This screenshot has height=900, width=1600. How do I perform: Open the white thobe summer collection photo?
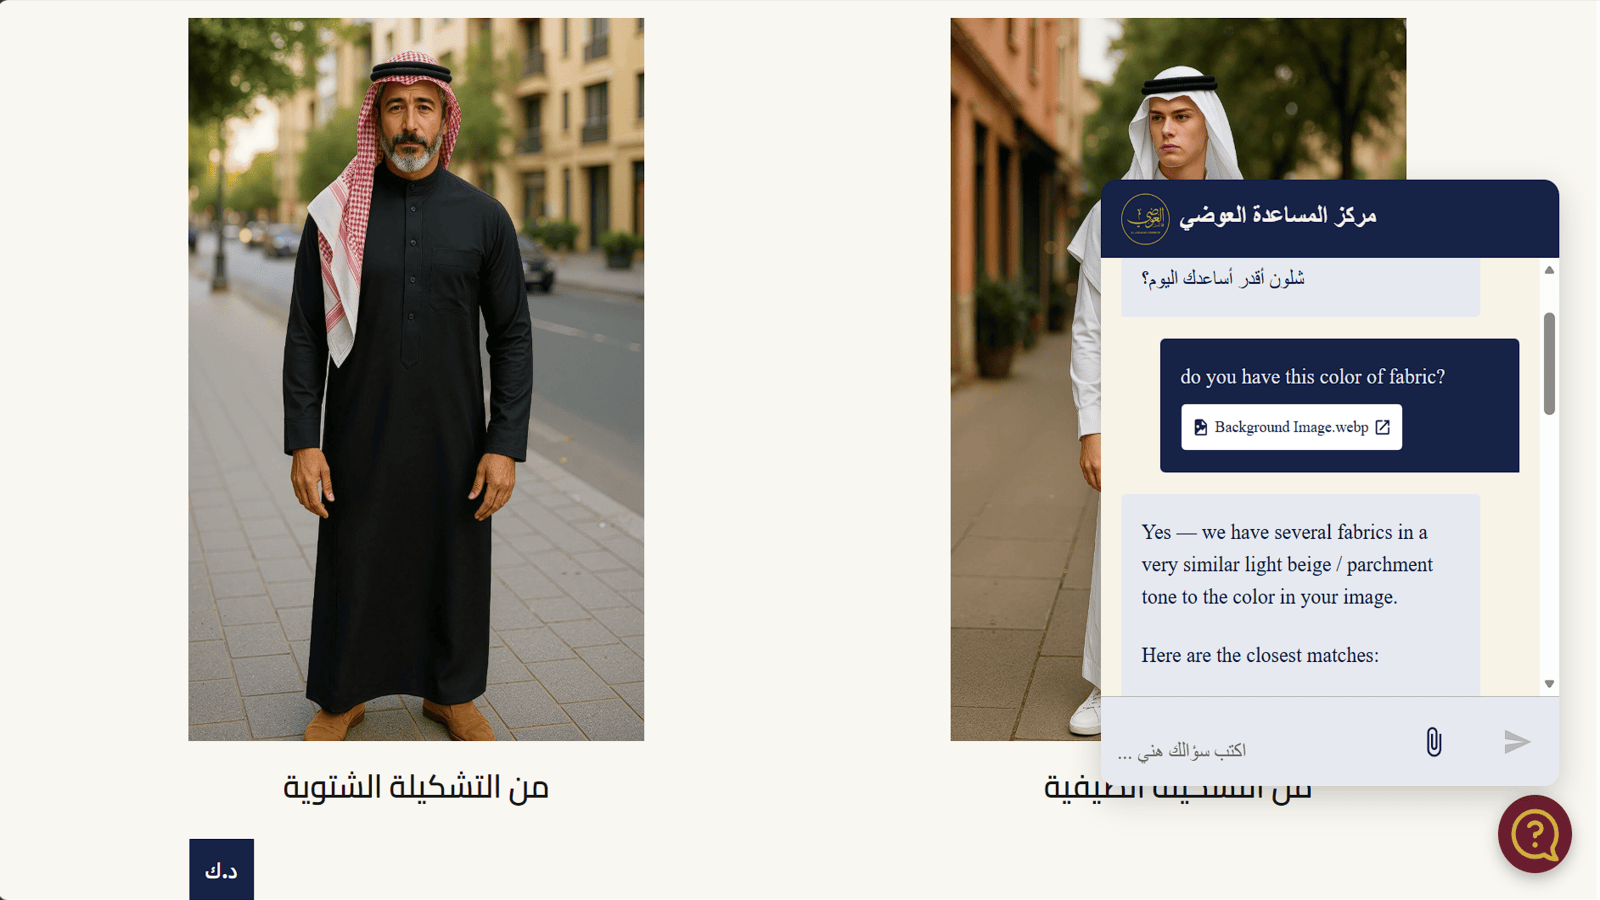click(x=1025, y=379)
